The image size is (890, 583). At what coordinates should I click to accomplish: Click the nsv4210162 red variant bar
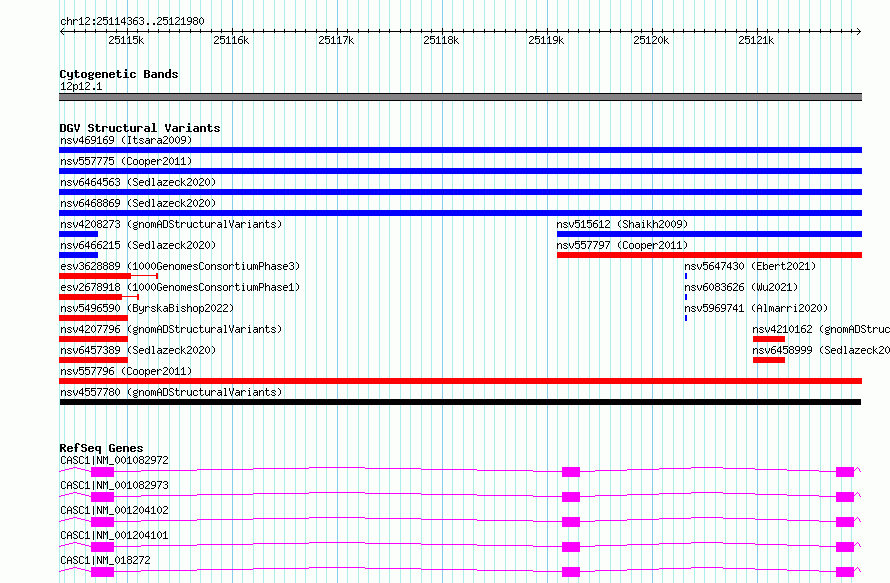(x=769, y=339)
